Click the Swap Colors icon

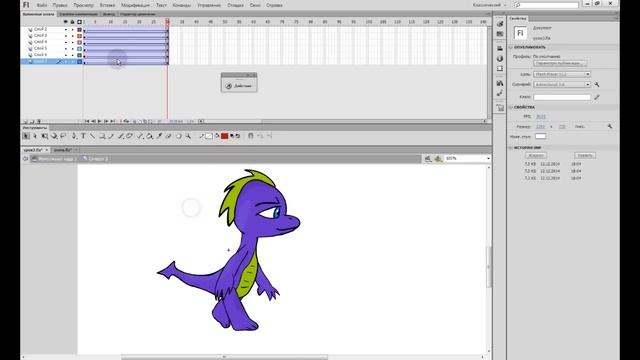pyautogui.click(x=238, y=136)
